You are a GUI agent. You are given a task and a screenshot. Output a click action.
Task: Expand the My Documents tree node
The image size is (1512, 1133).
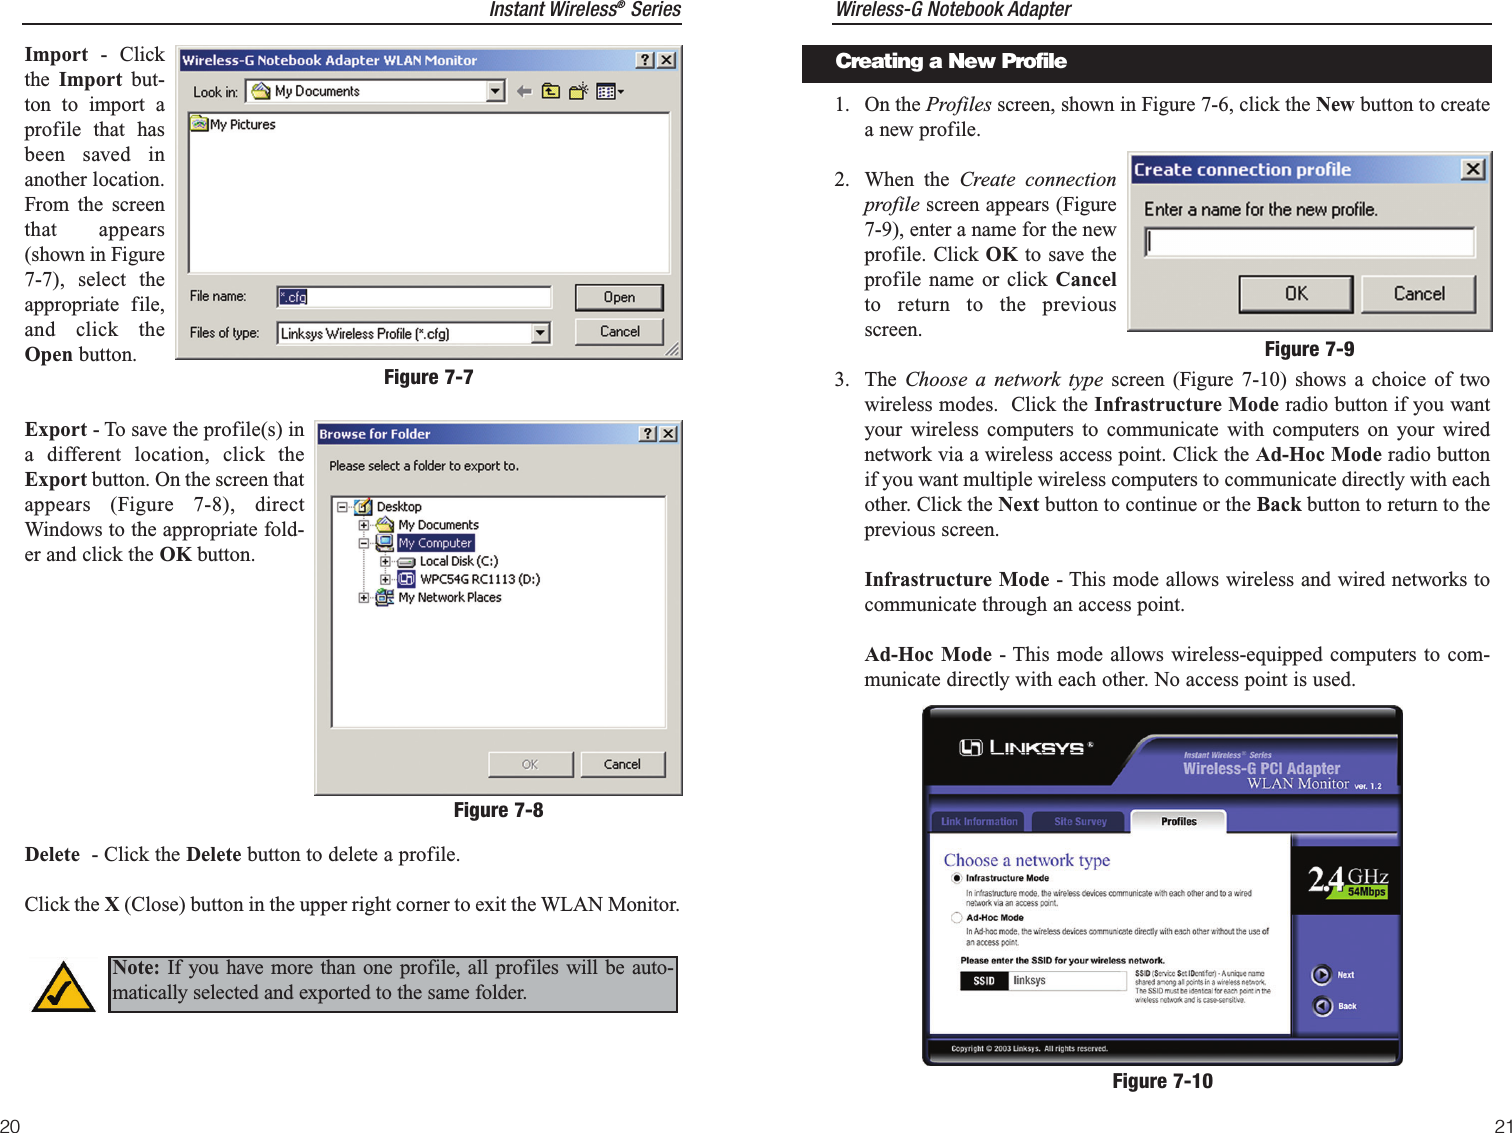364,525
